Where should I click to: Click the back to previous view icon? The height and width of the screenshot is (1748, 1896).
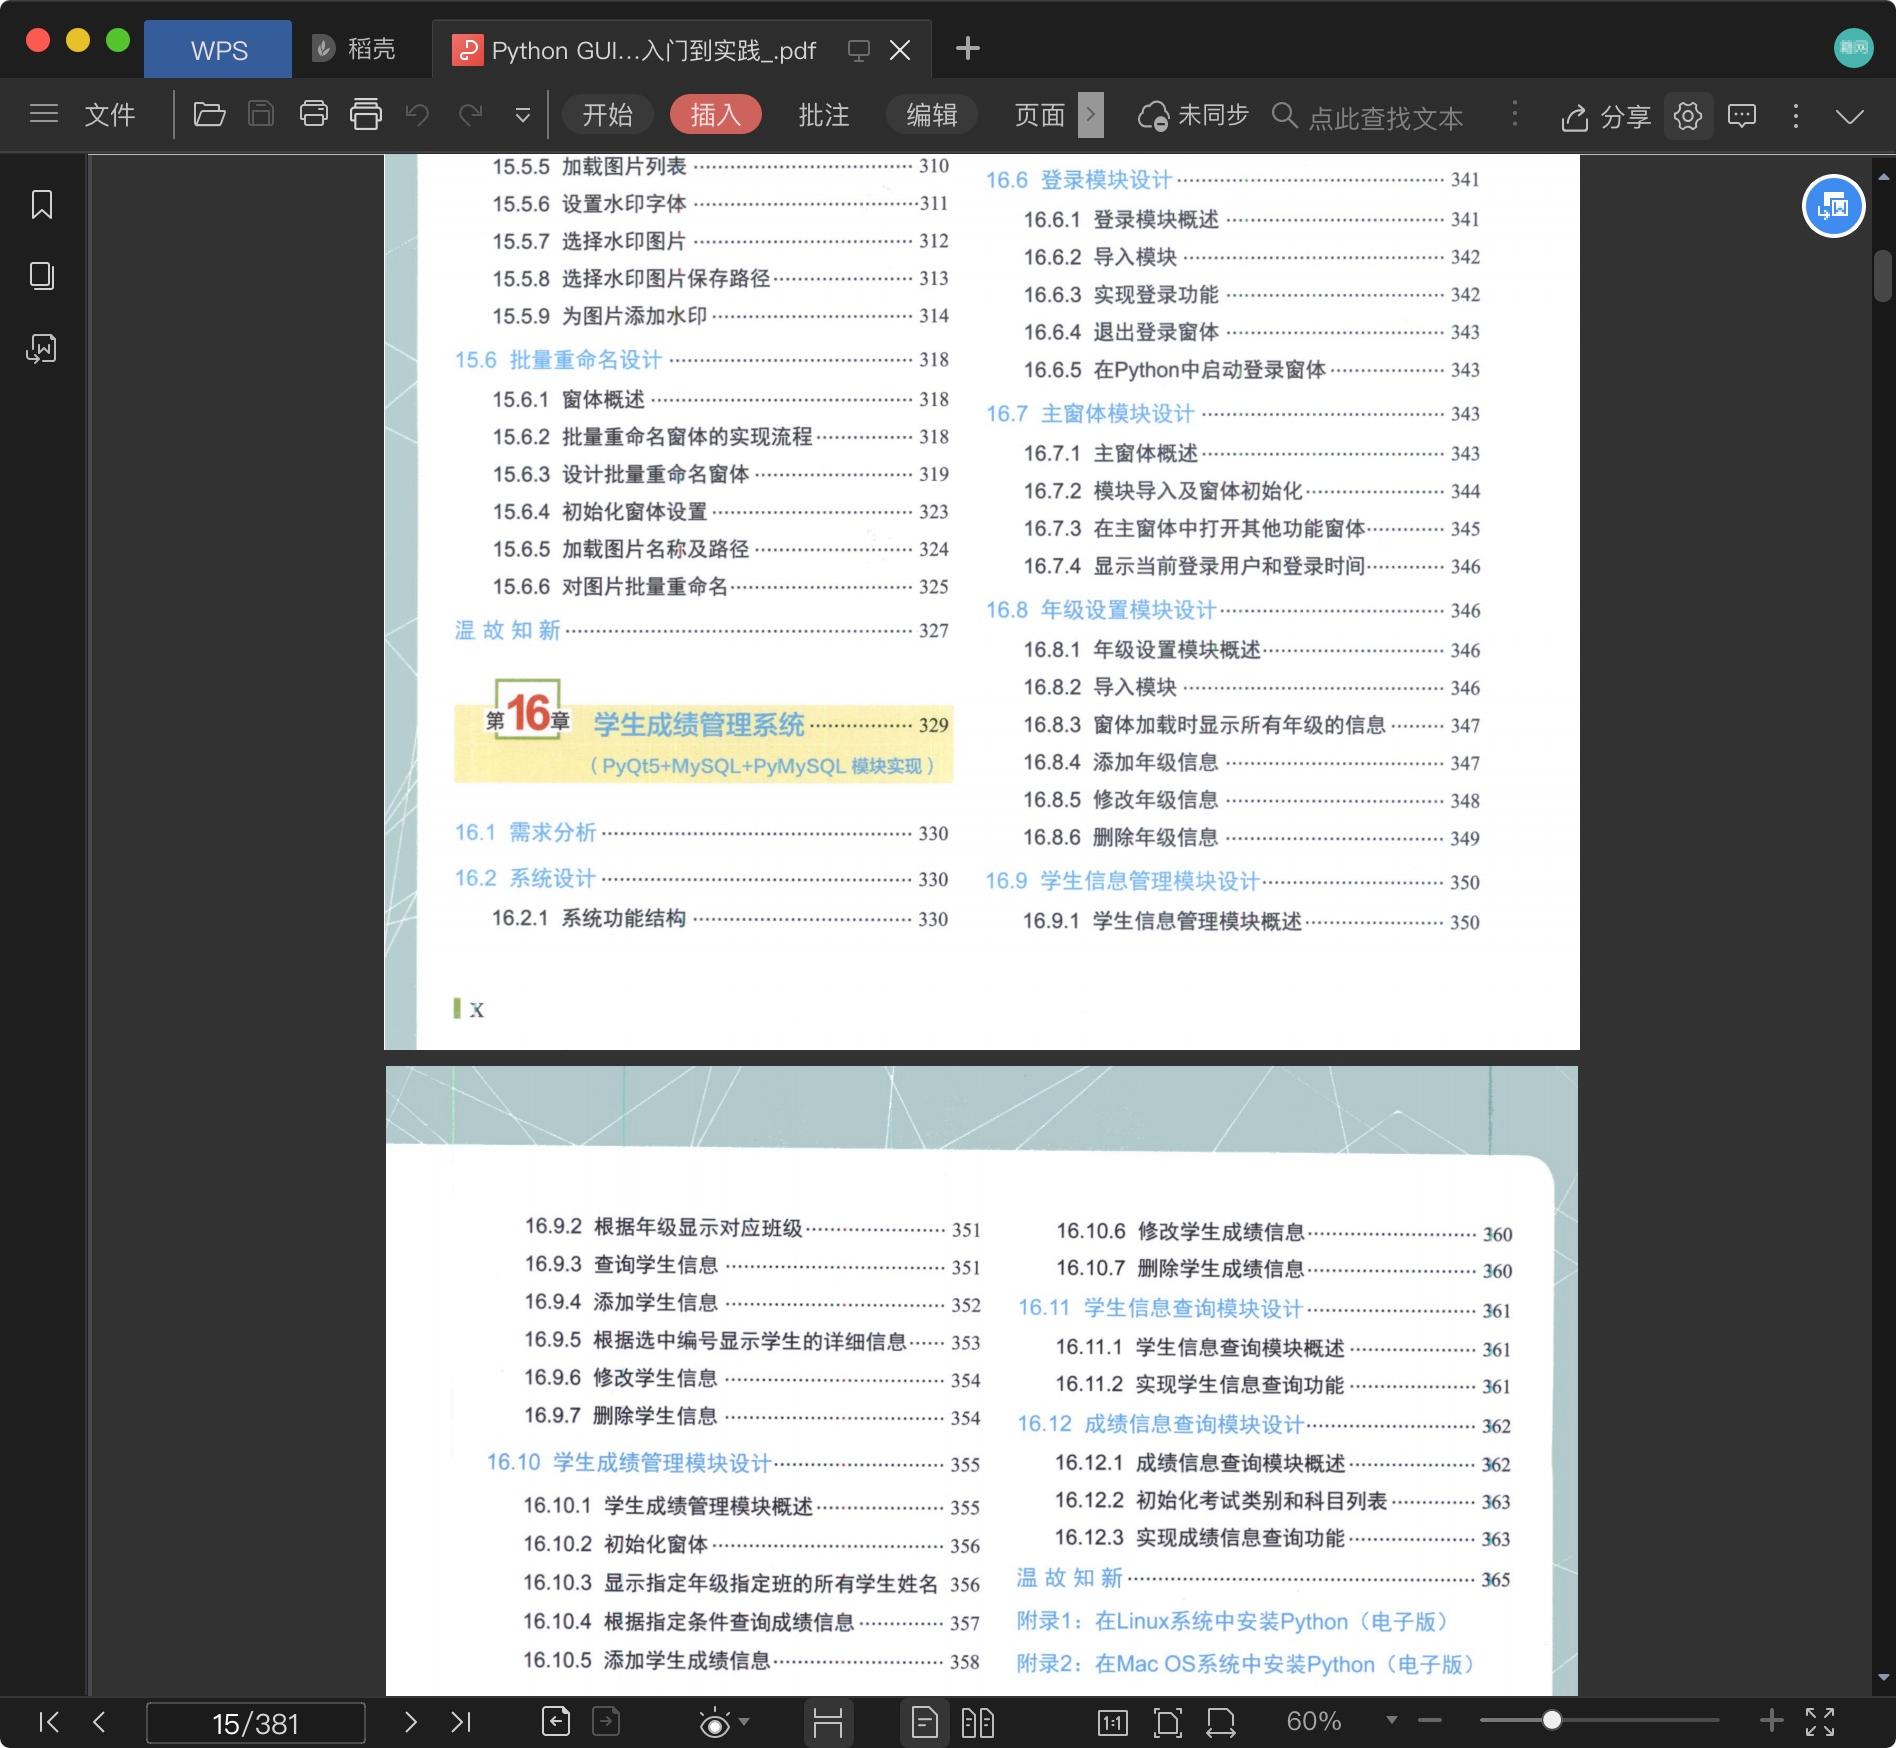tap(556, 1721)
